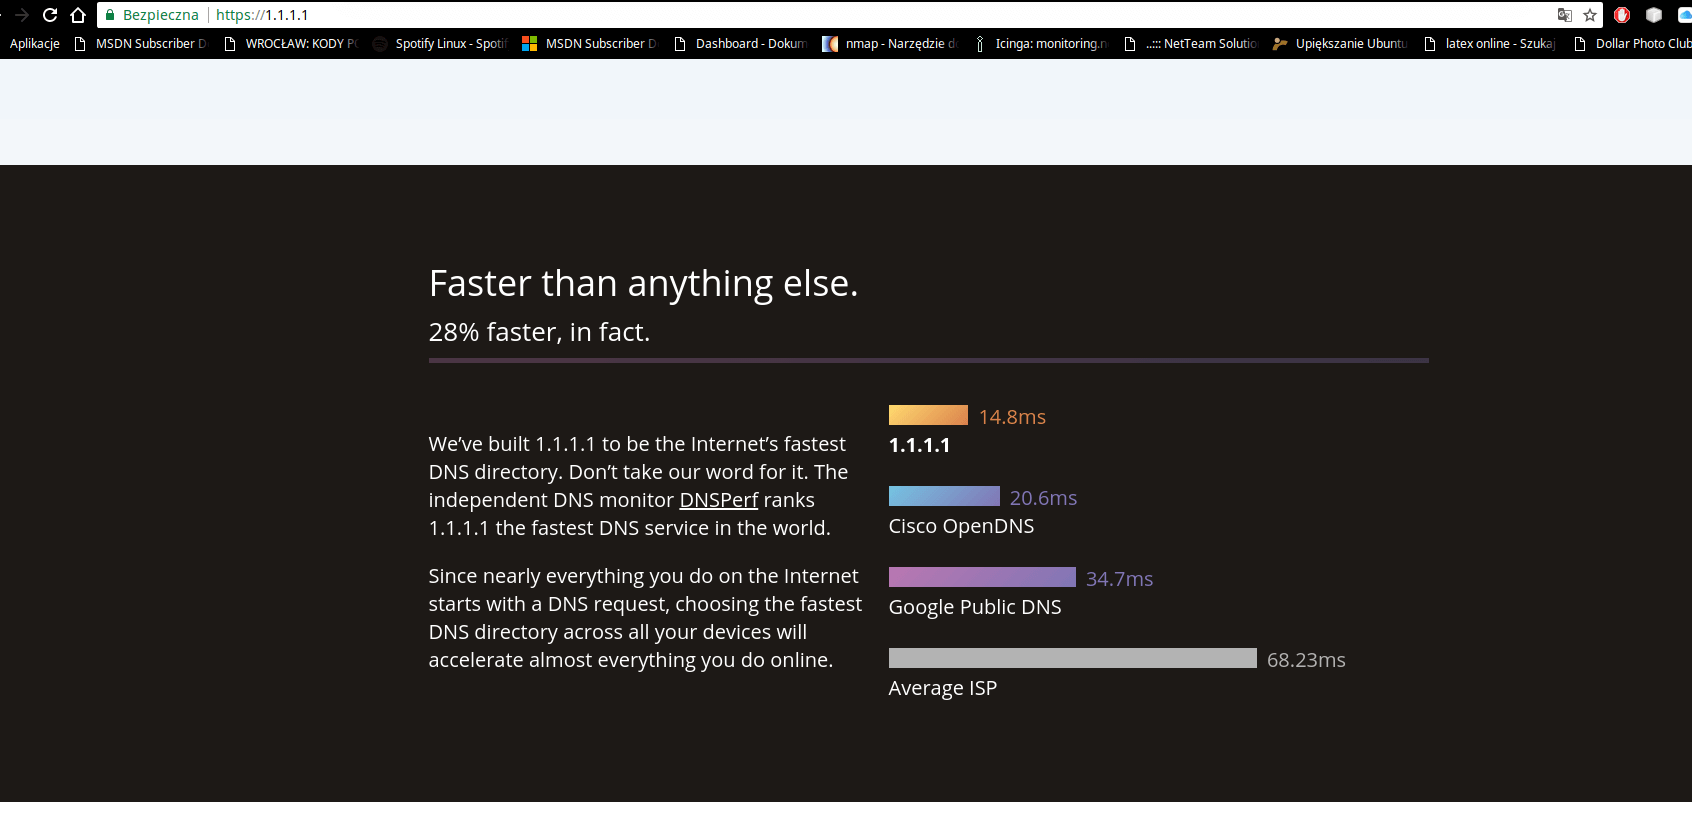The height and width of the screenshot is (815, 1692).
Task: Click the Google Public DNS label
Action: (975, 607)
